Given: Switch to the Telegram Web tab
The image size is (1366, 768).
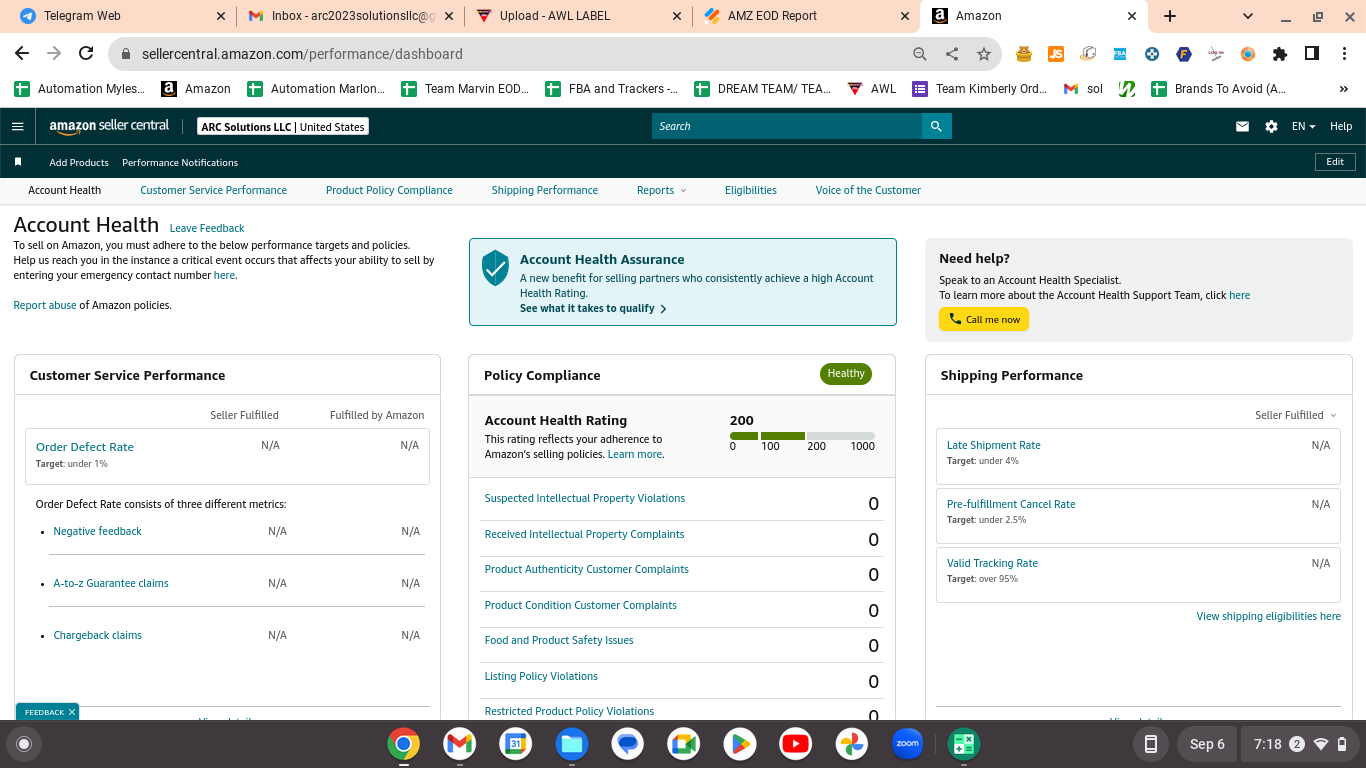Looking at the screenshot, I should pos(121,16).
